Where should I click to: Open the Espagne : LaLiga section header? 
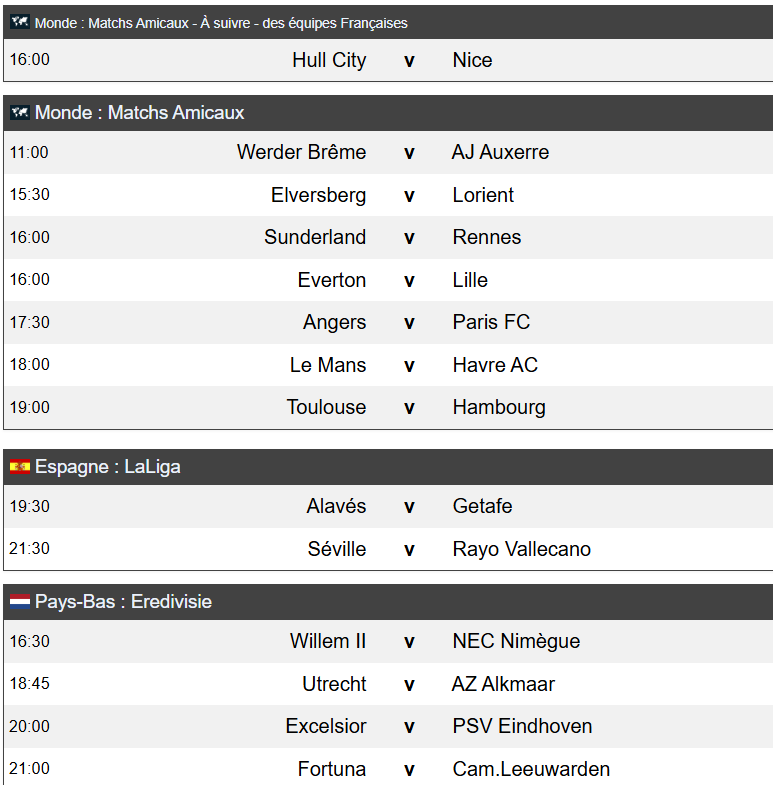[389, 467]
